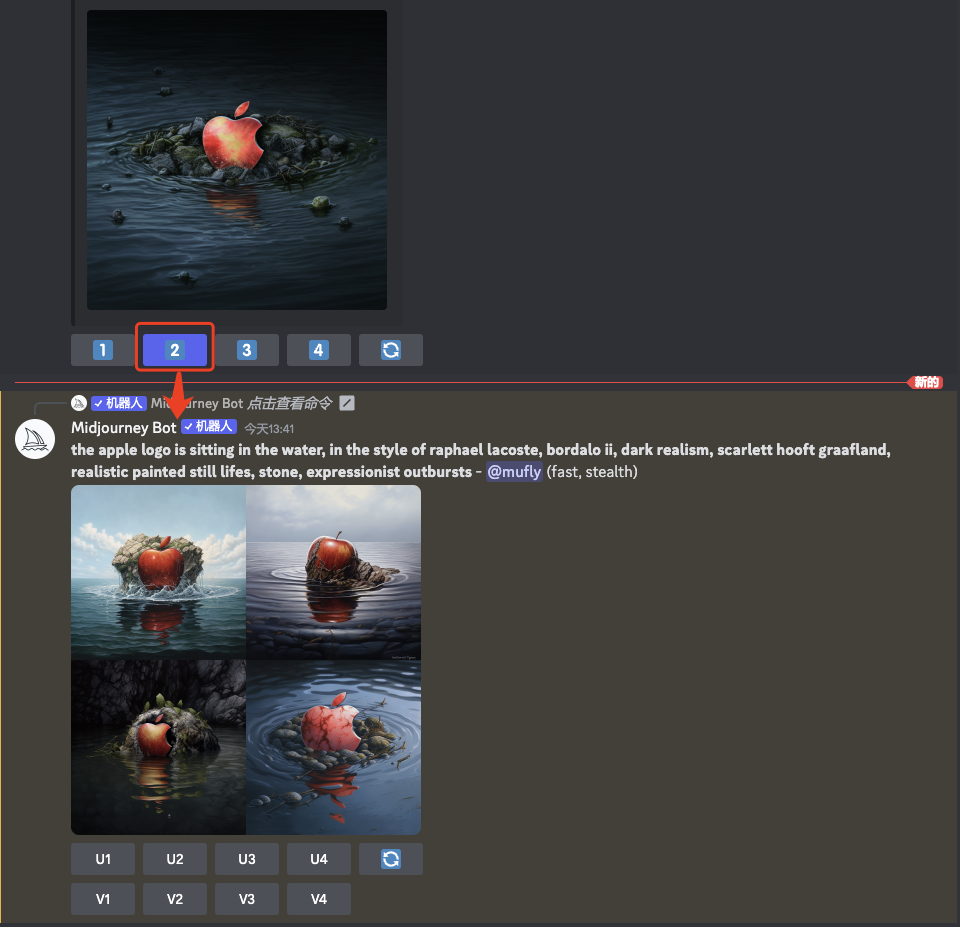Upscale third image with U3
Screen dimensions: 960x927
tap(247, 859)
